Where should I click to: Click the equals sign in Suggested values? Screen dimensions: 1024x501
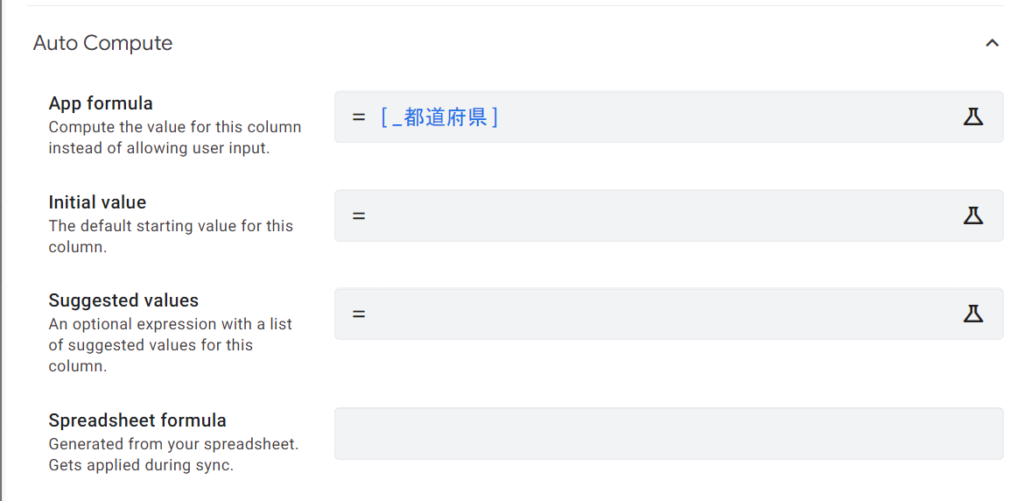point(359,313)
